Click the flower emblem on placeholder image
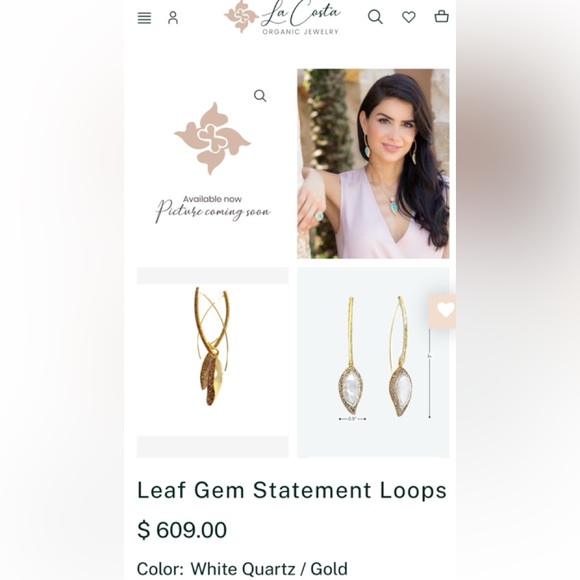This screenshot has width=580, height=580. (213, 138)
